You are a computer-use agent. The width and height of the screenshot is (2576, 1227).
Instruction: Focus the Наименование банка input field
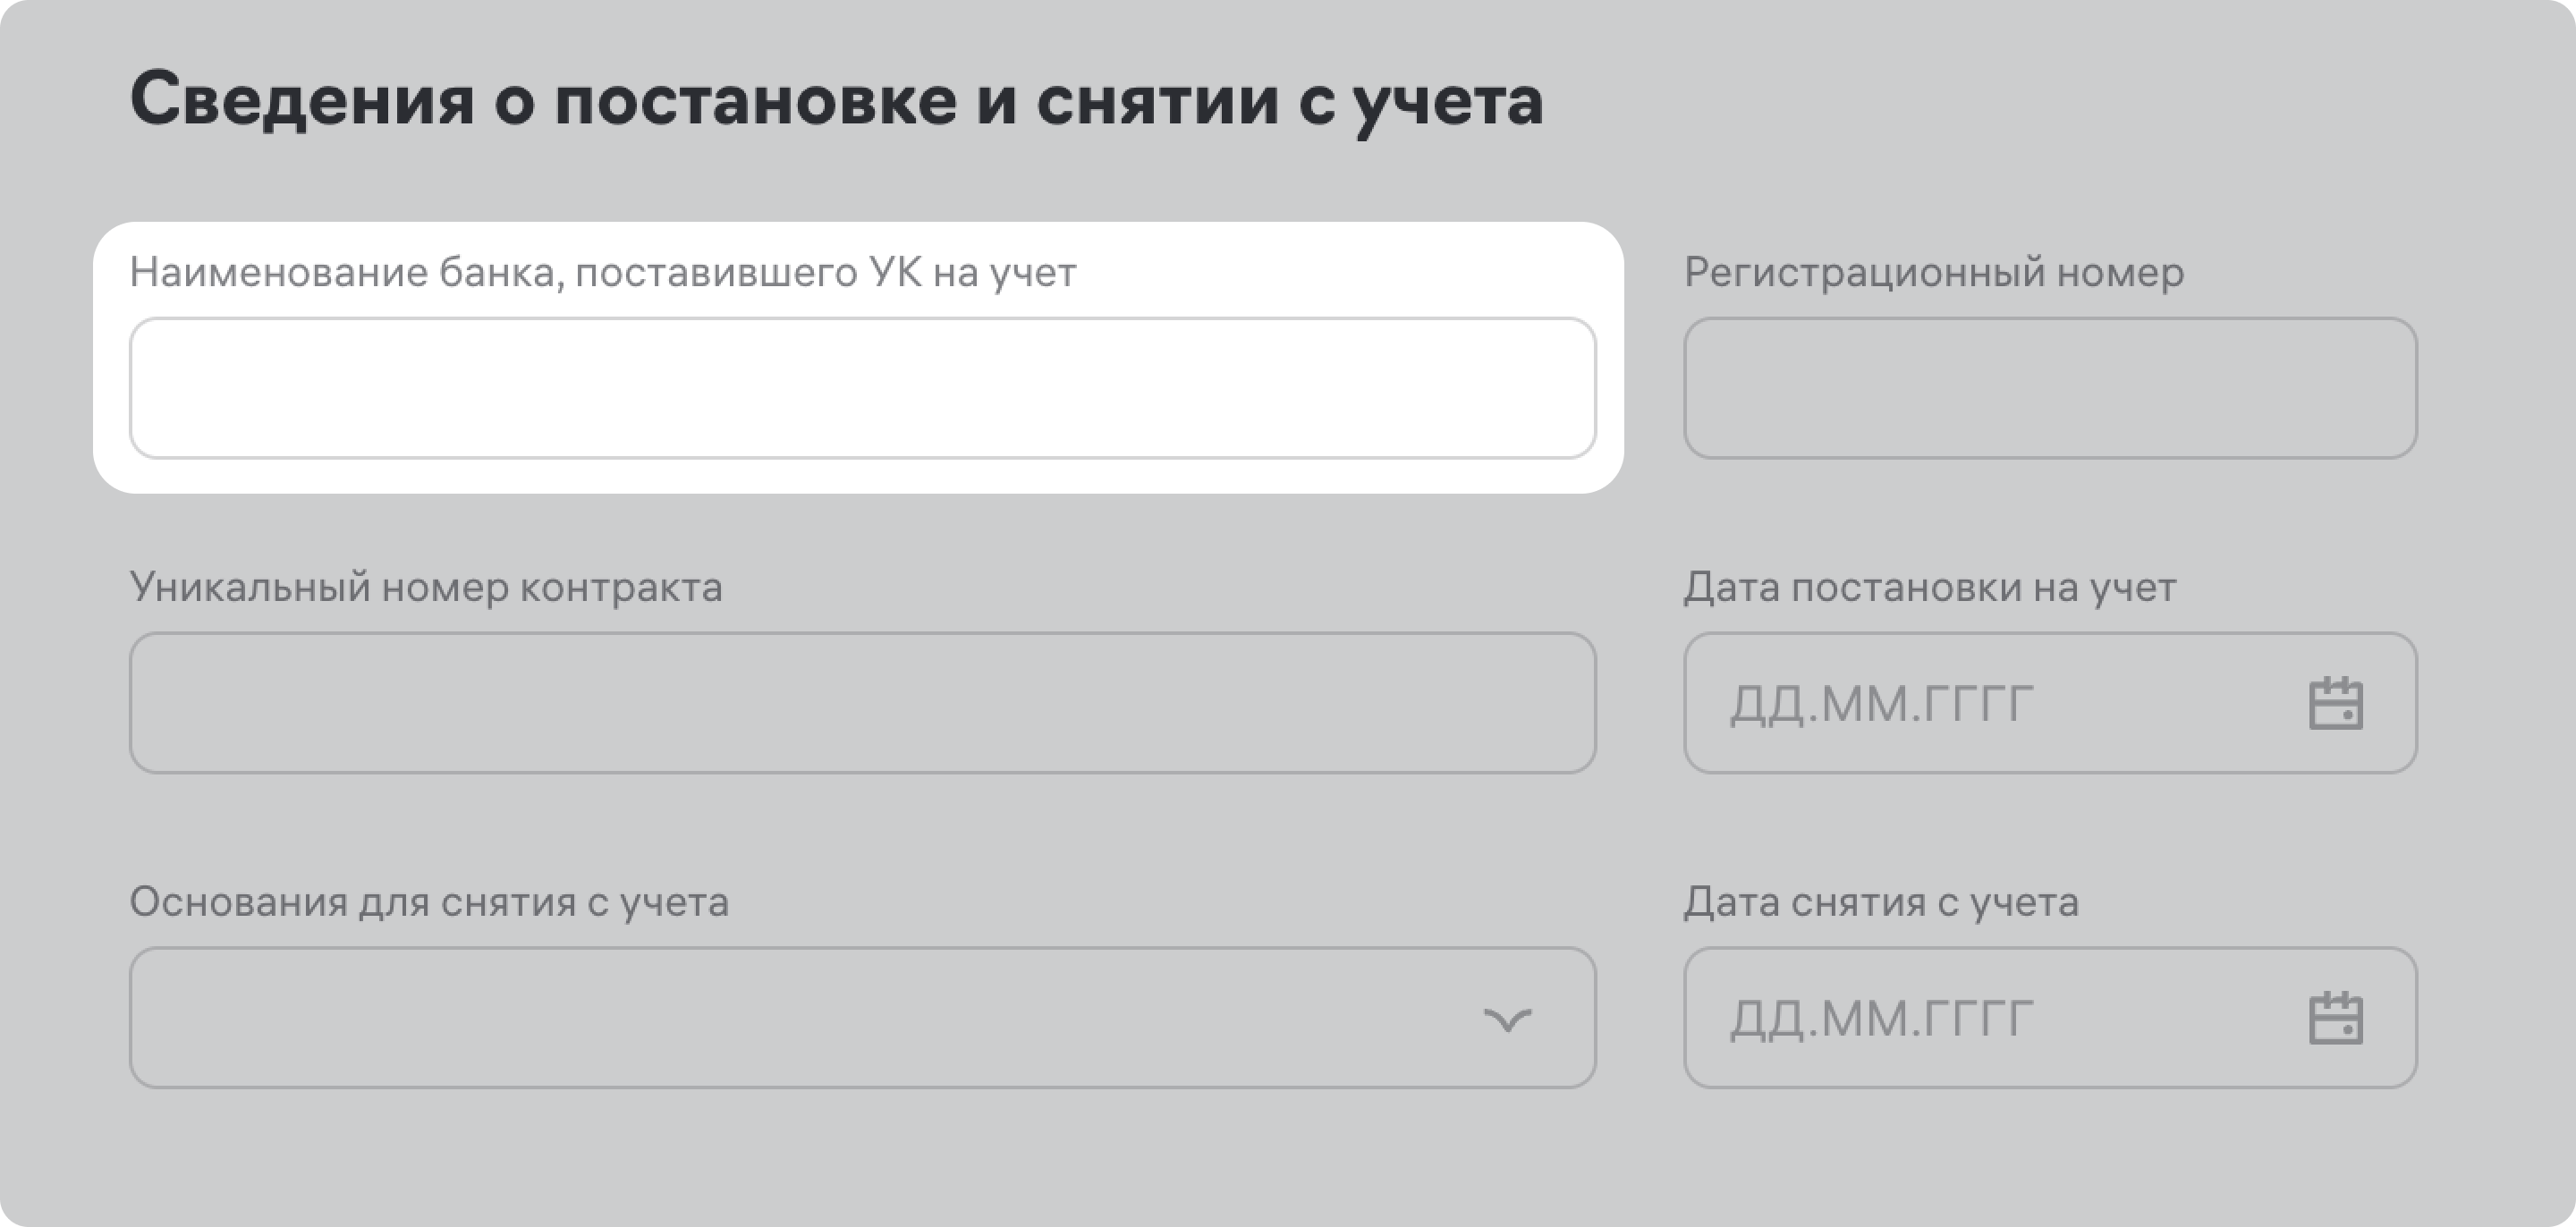pyautogui.click(x=862, y=388)
